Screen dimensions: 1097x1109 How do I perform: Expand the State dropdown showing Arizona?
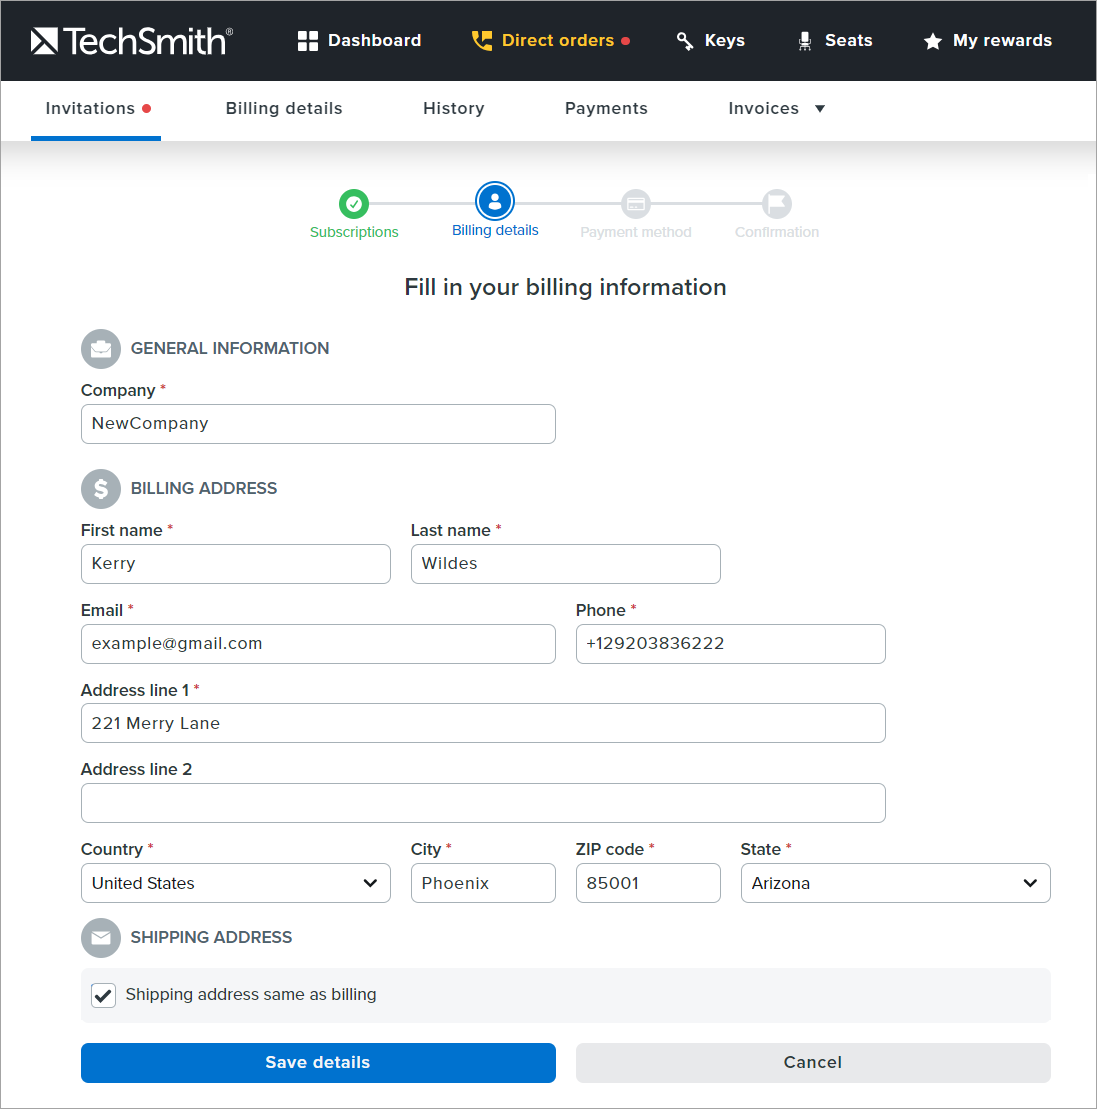point(895,883)
